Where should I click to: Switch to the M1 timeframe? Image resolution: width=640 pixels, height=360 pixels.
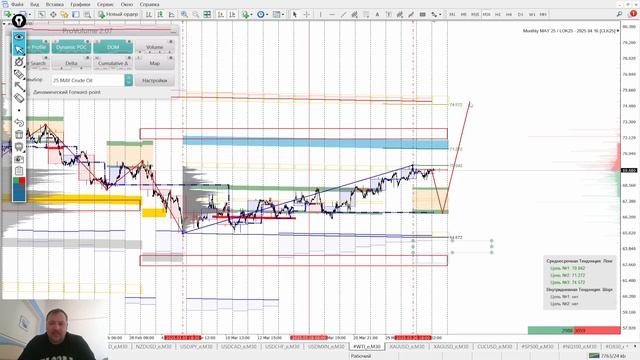tap(452, 14)
